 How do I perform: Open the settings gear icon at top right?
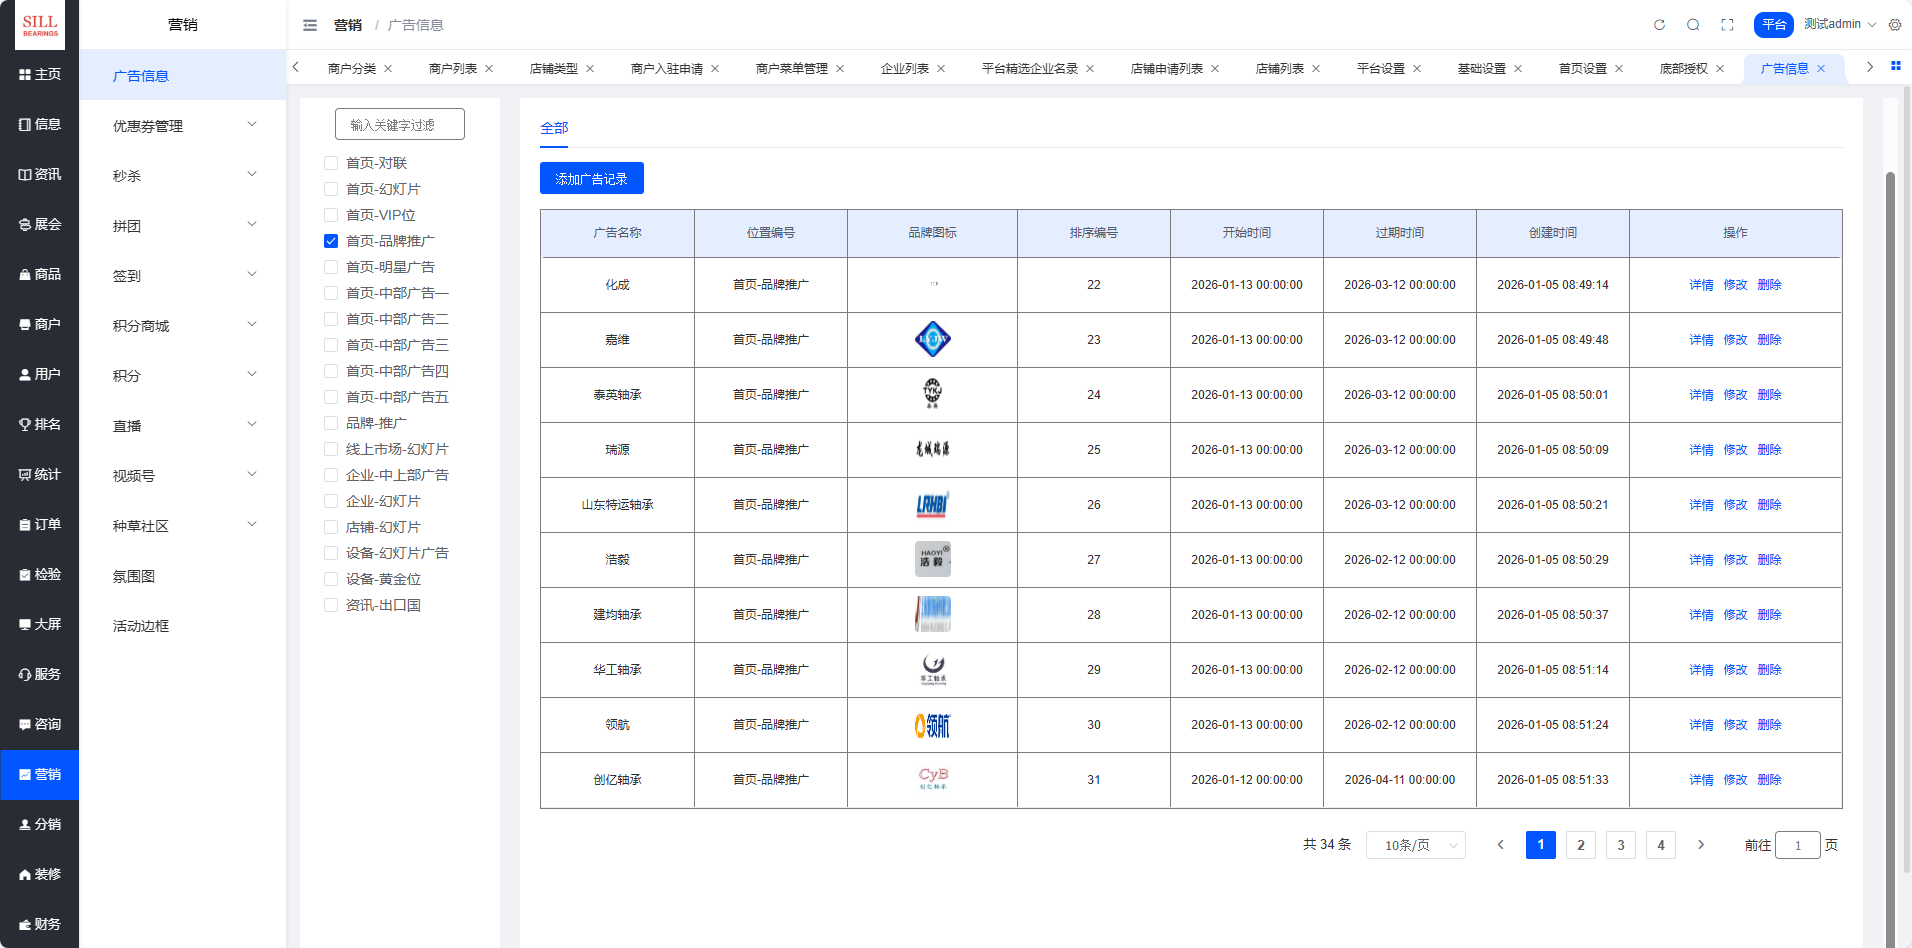1895,25
